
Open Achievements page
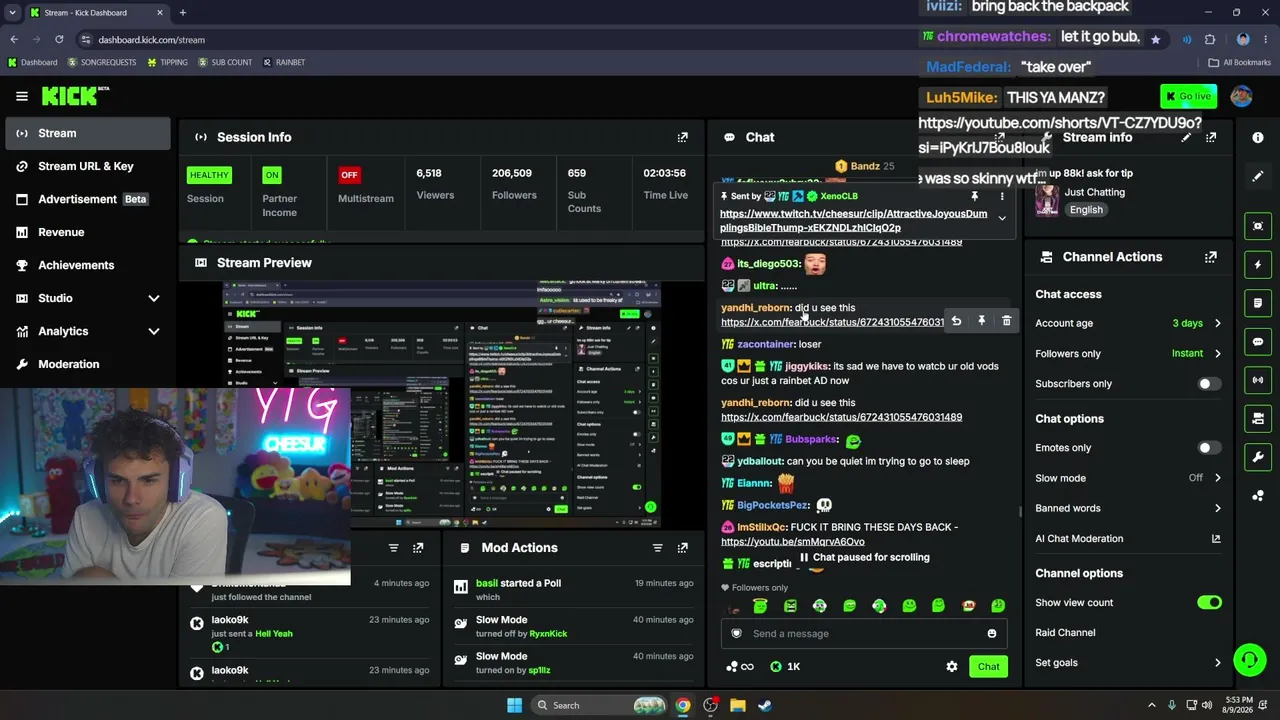tap(88, 265)
